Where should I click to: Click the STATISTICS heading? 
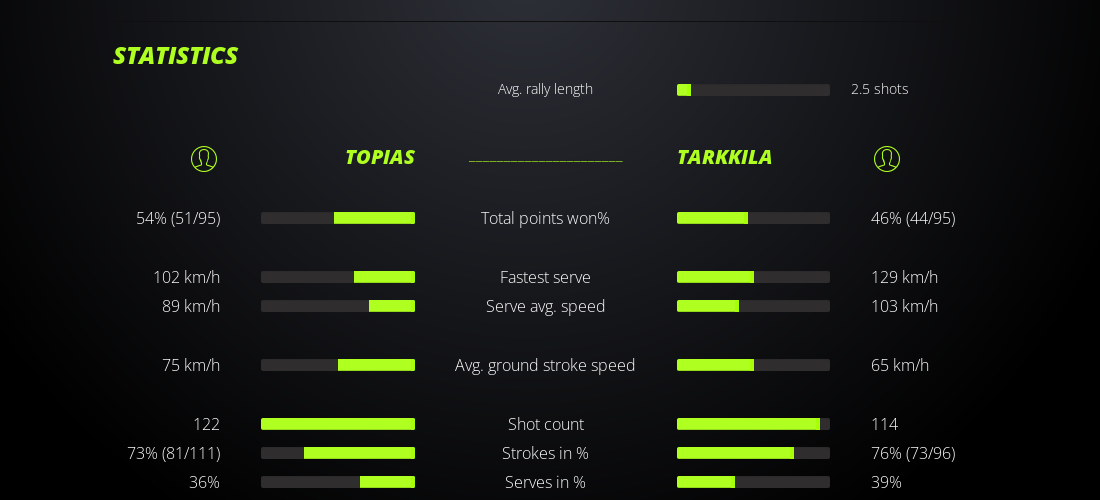click(x=175, y=56)
